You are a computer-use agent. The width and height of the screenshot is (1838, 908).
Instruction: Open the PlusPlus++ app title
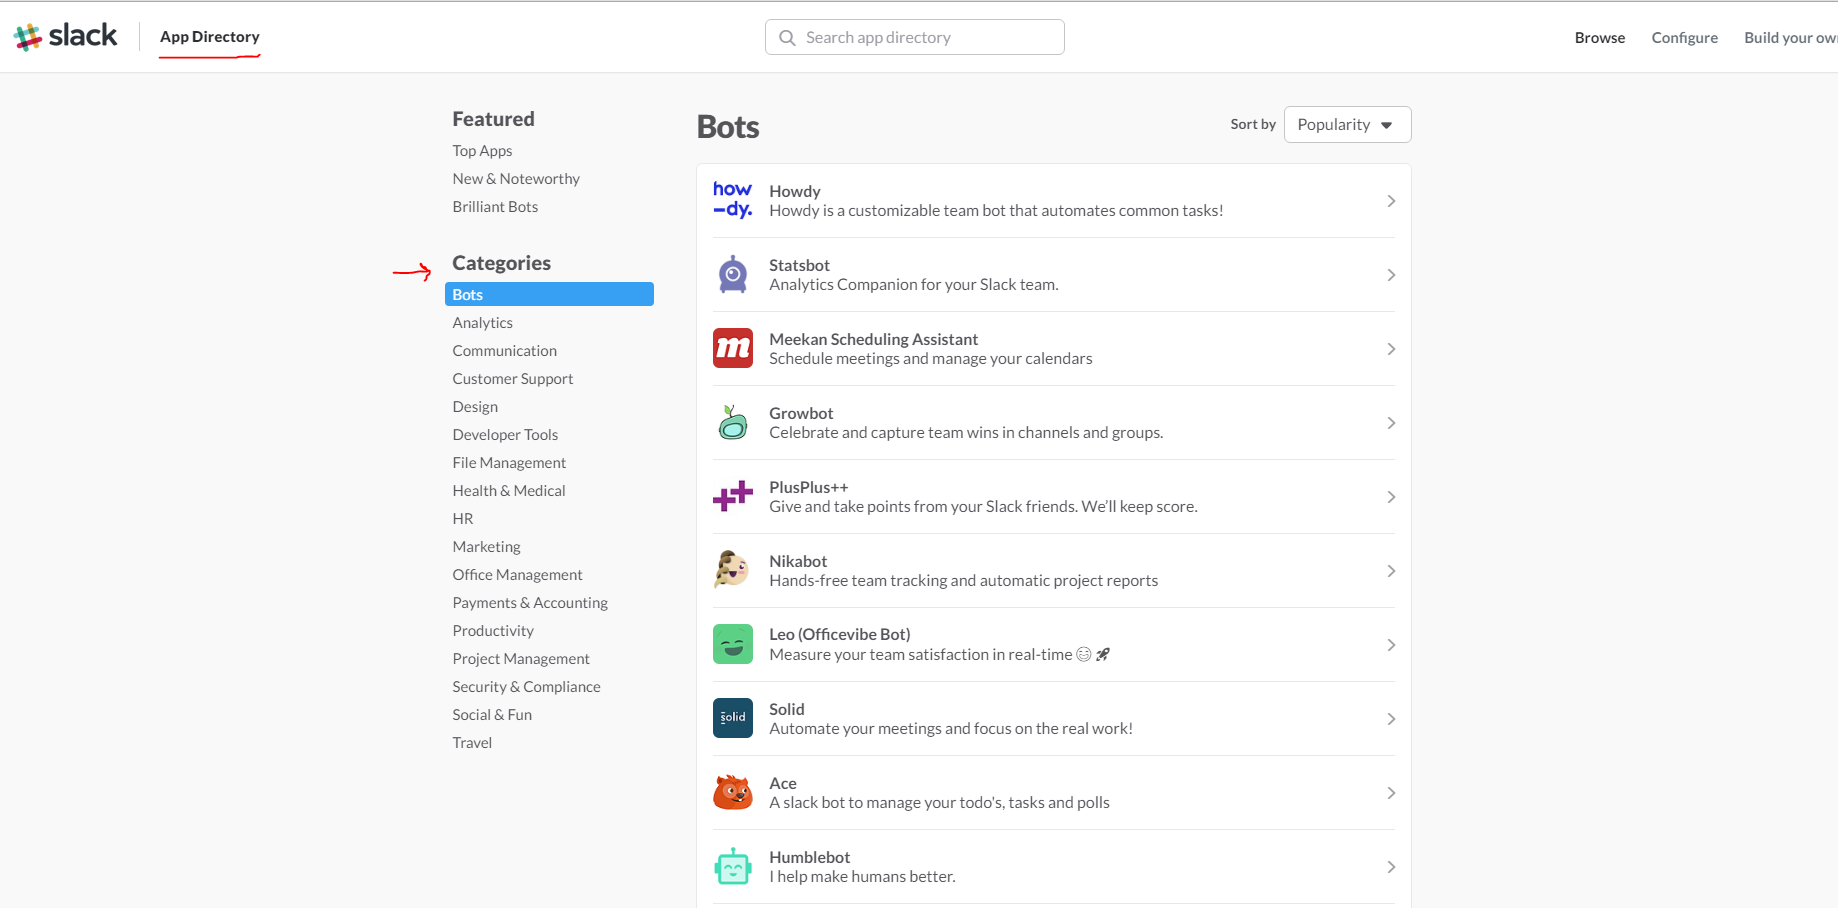[x=808, y=487]
